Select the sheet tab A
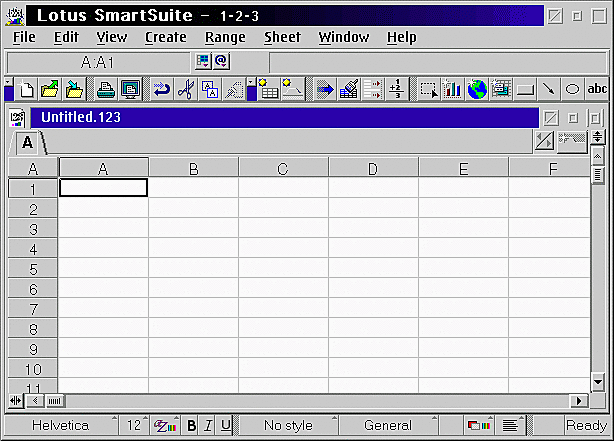Image resolution: width=614 pixels, height=441 pixels. point(27,143)
